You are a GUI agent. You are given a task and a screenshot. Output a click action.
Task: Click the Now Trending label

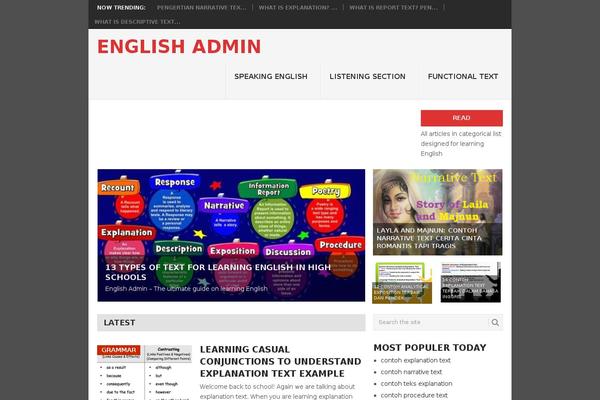tap(121, 7)
